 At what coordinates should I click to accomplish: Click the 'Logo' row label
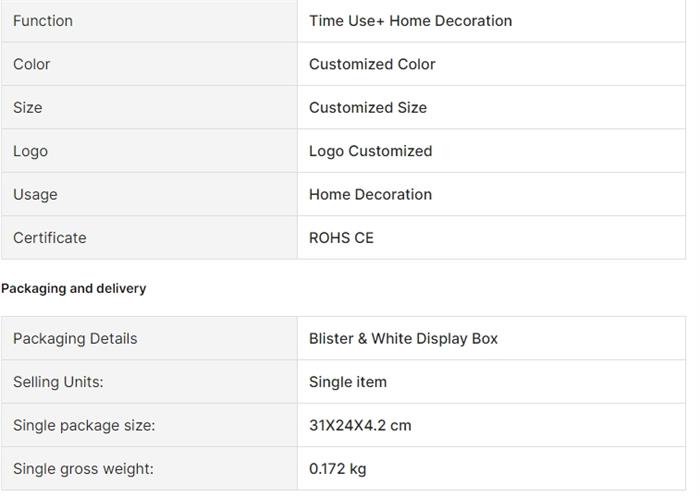[30, 151]
